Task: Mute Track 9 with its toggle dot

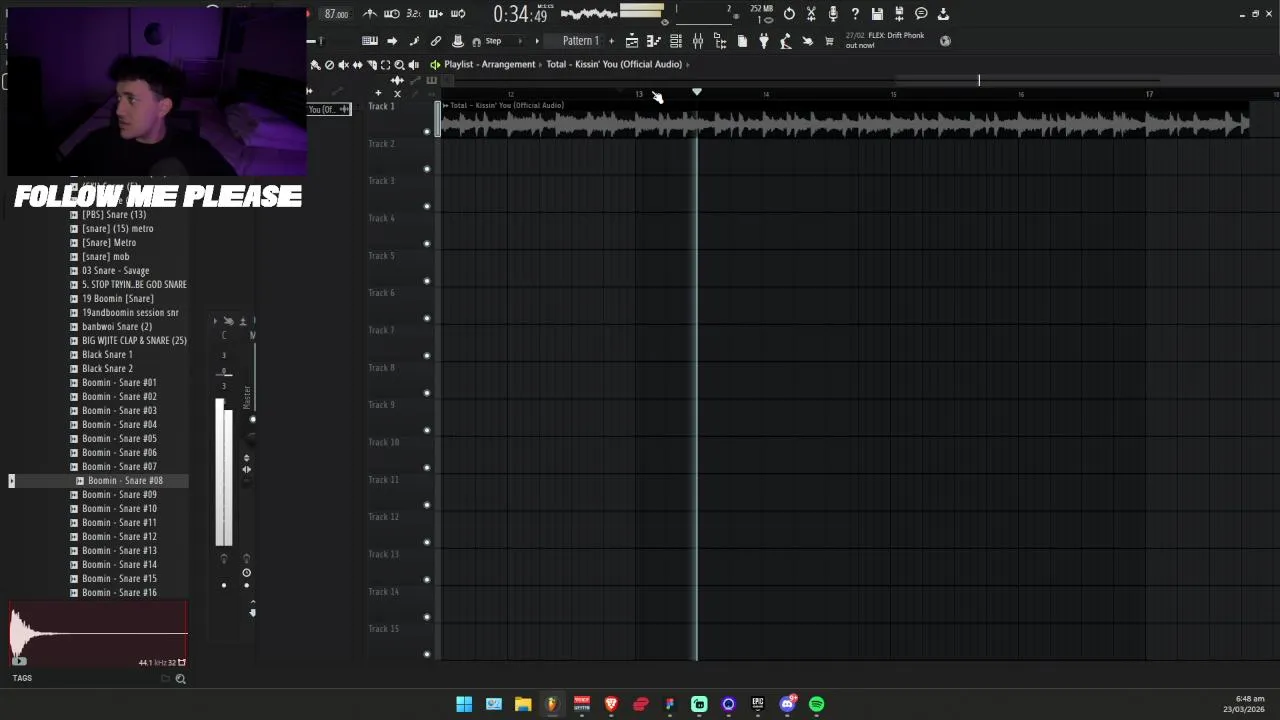Action: click(427, 430)
